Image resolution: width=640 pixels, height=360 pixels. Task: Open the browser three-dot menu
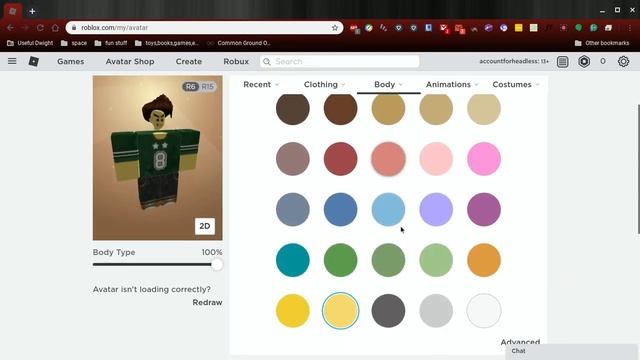point(630,28)
